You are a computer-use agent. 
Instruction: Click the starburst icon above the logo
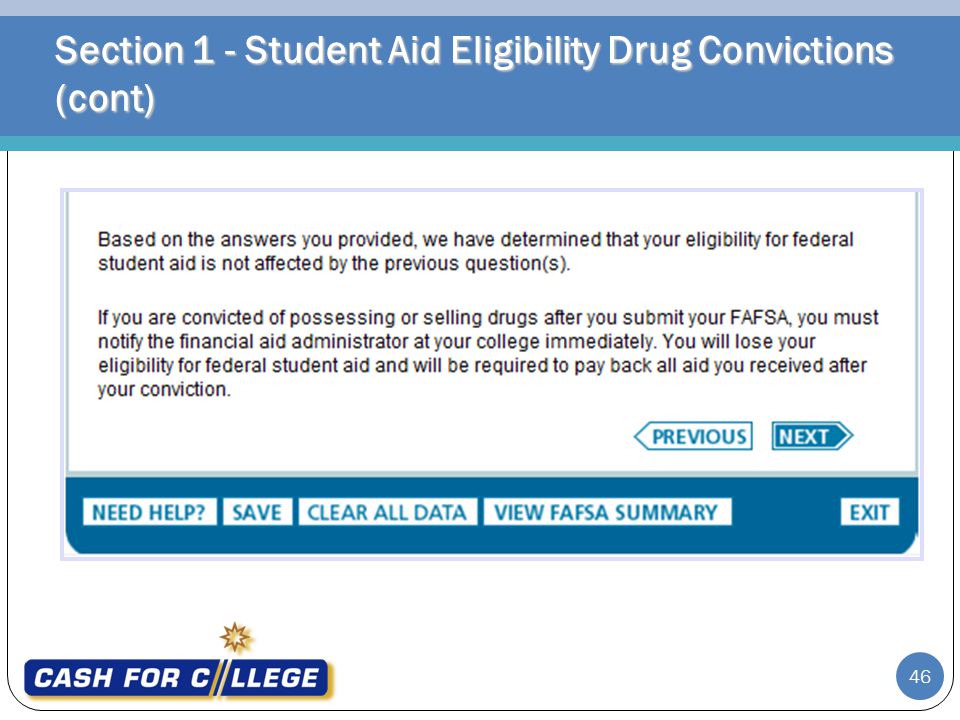click(x=236, y=638)
